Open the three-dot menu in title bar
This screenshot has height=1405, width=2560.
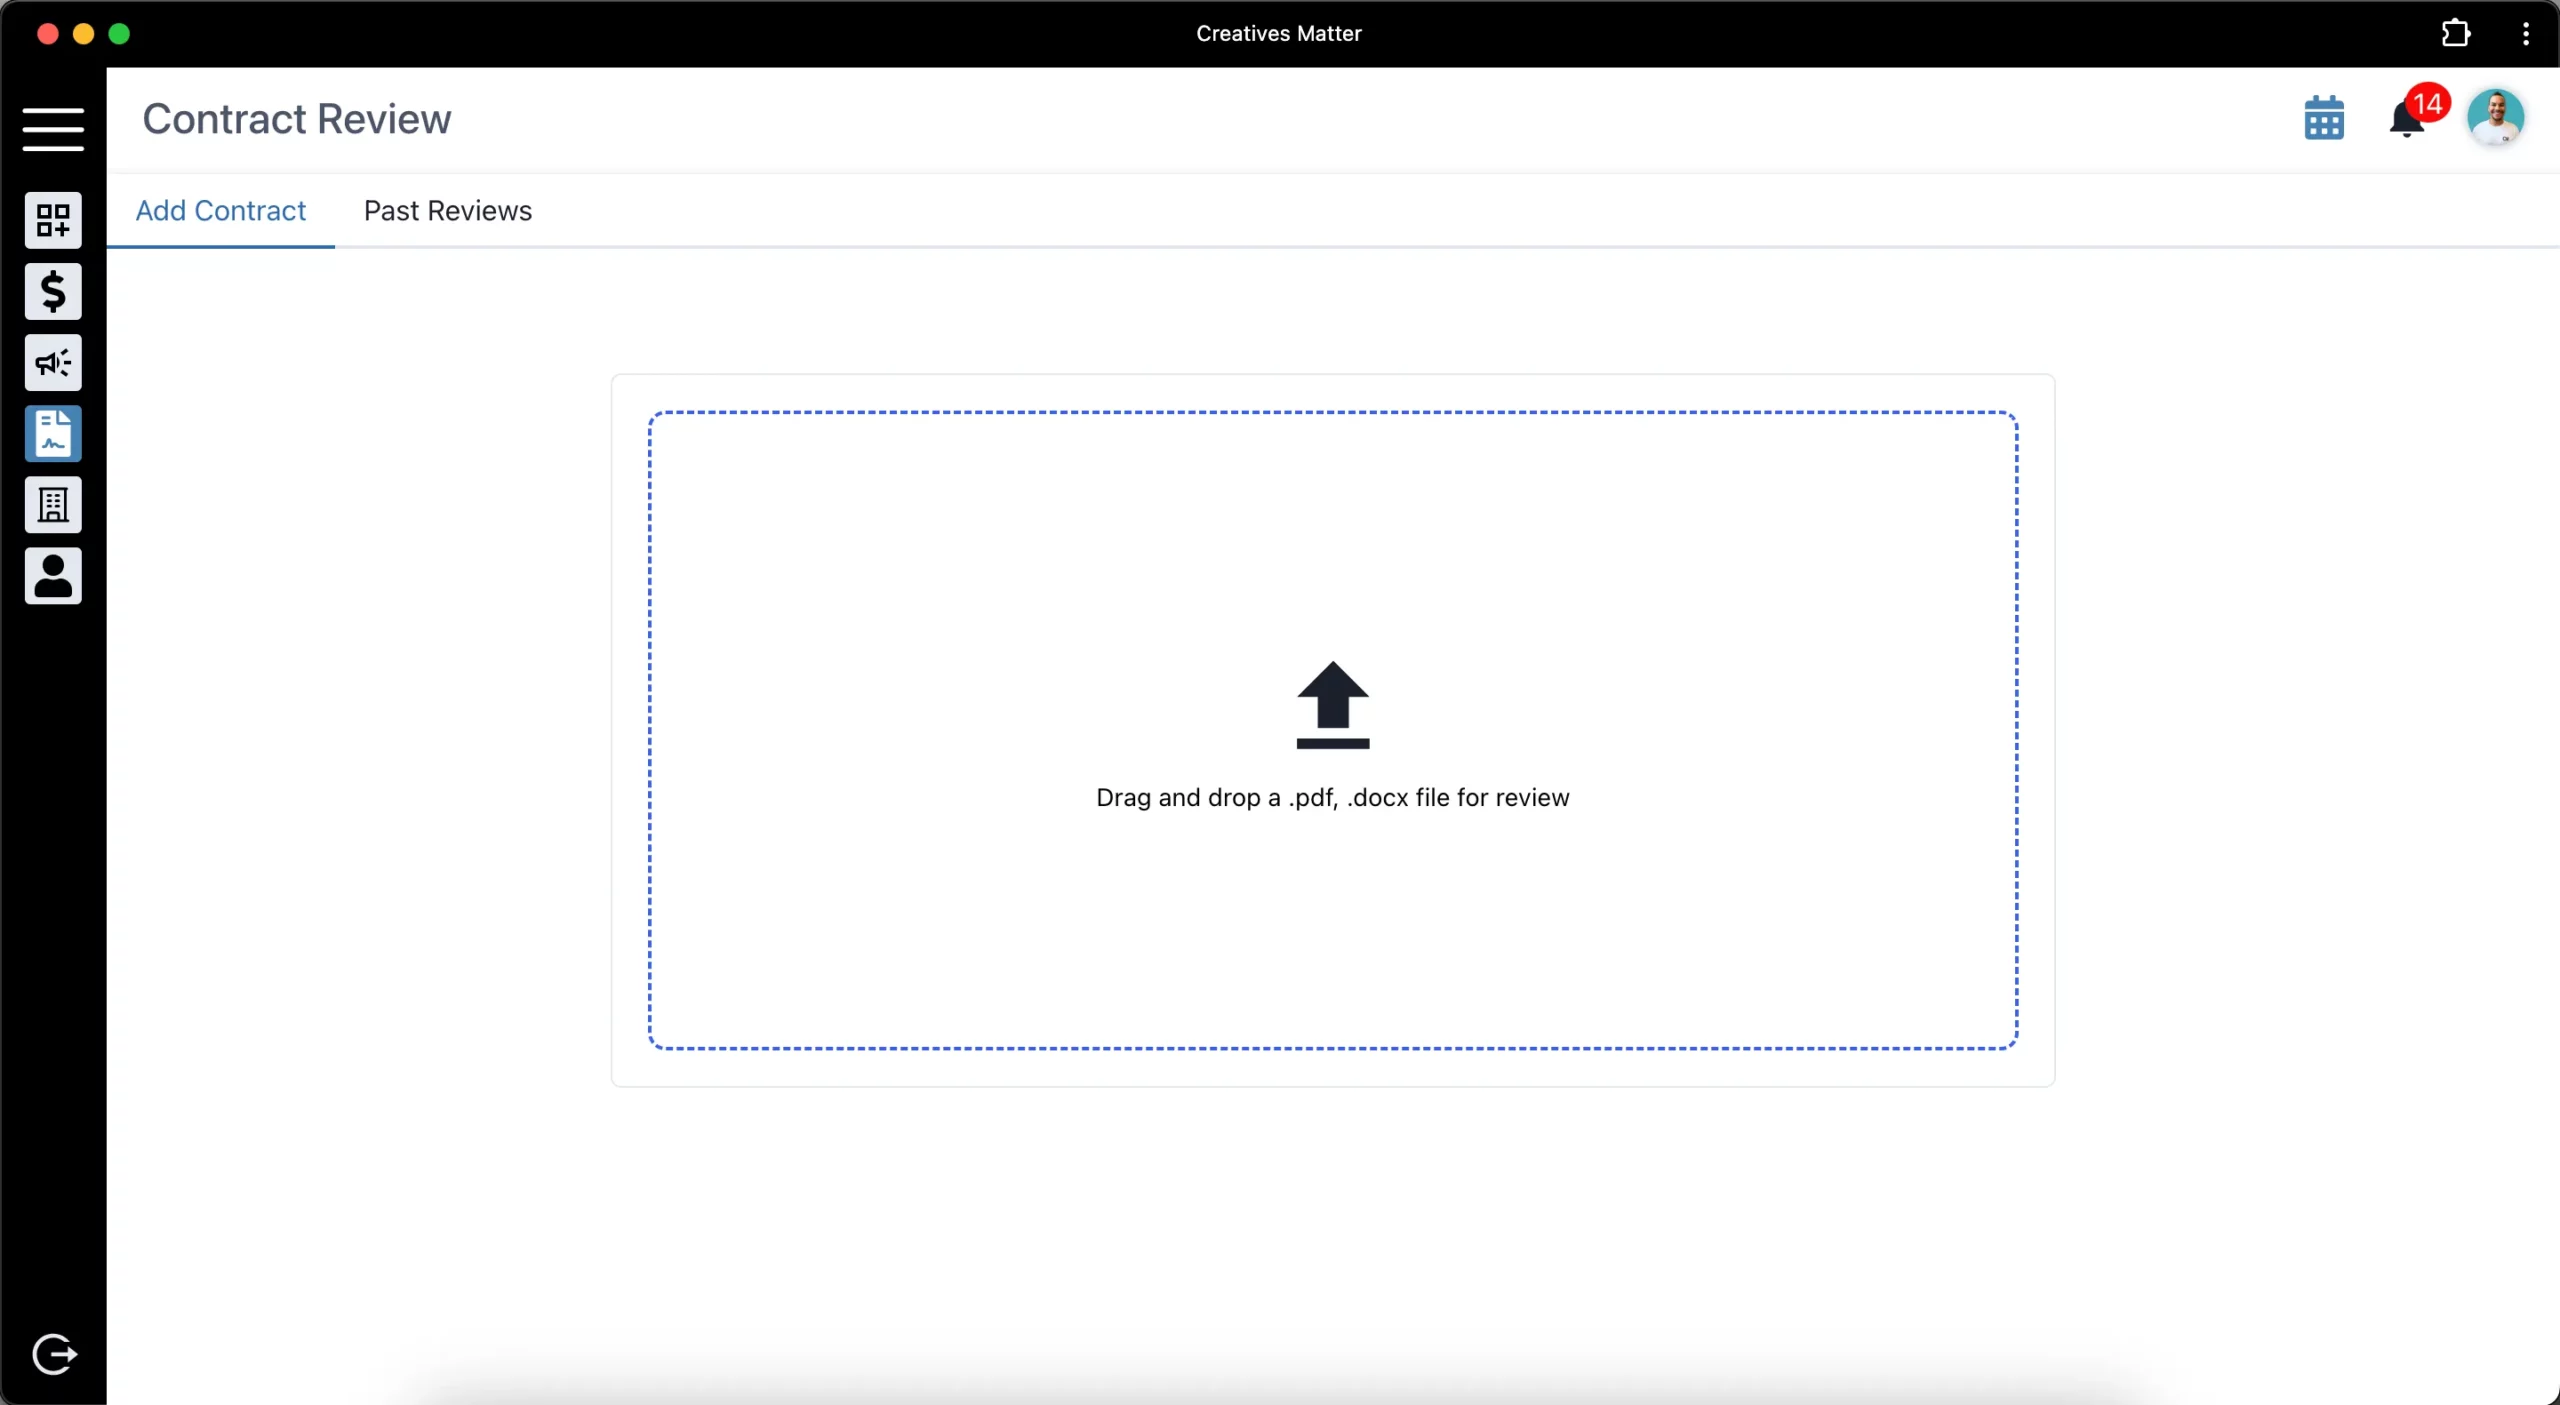(2526, 34)
